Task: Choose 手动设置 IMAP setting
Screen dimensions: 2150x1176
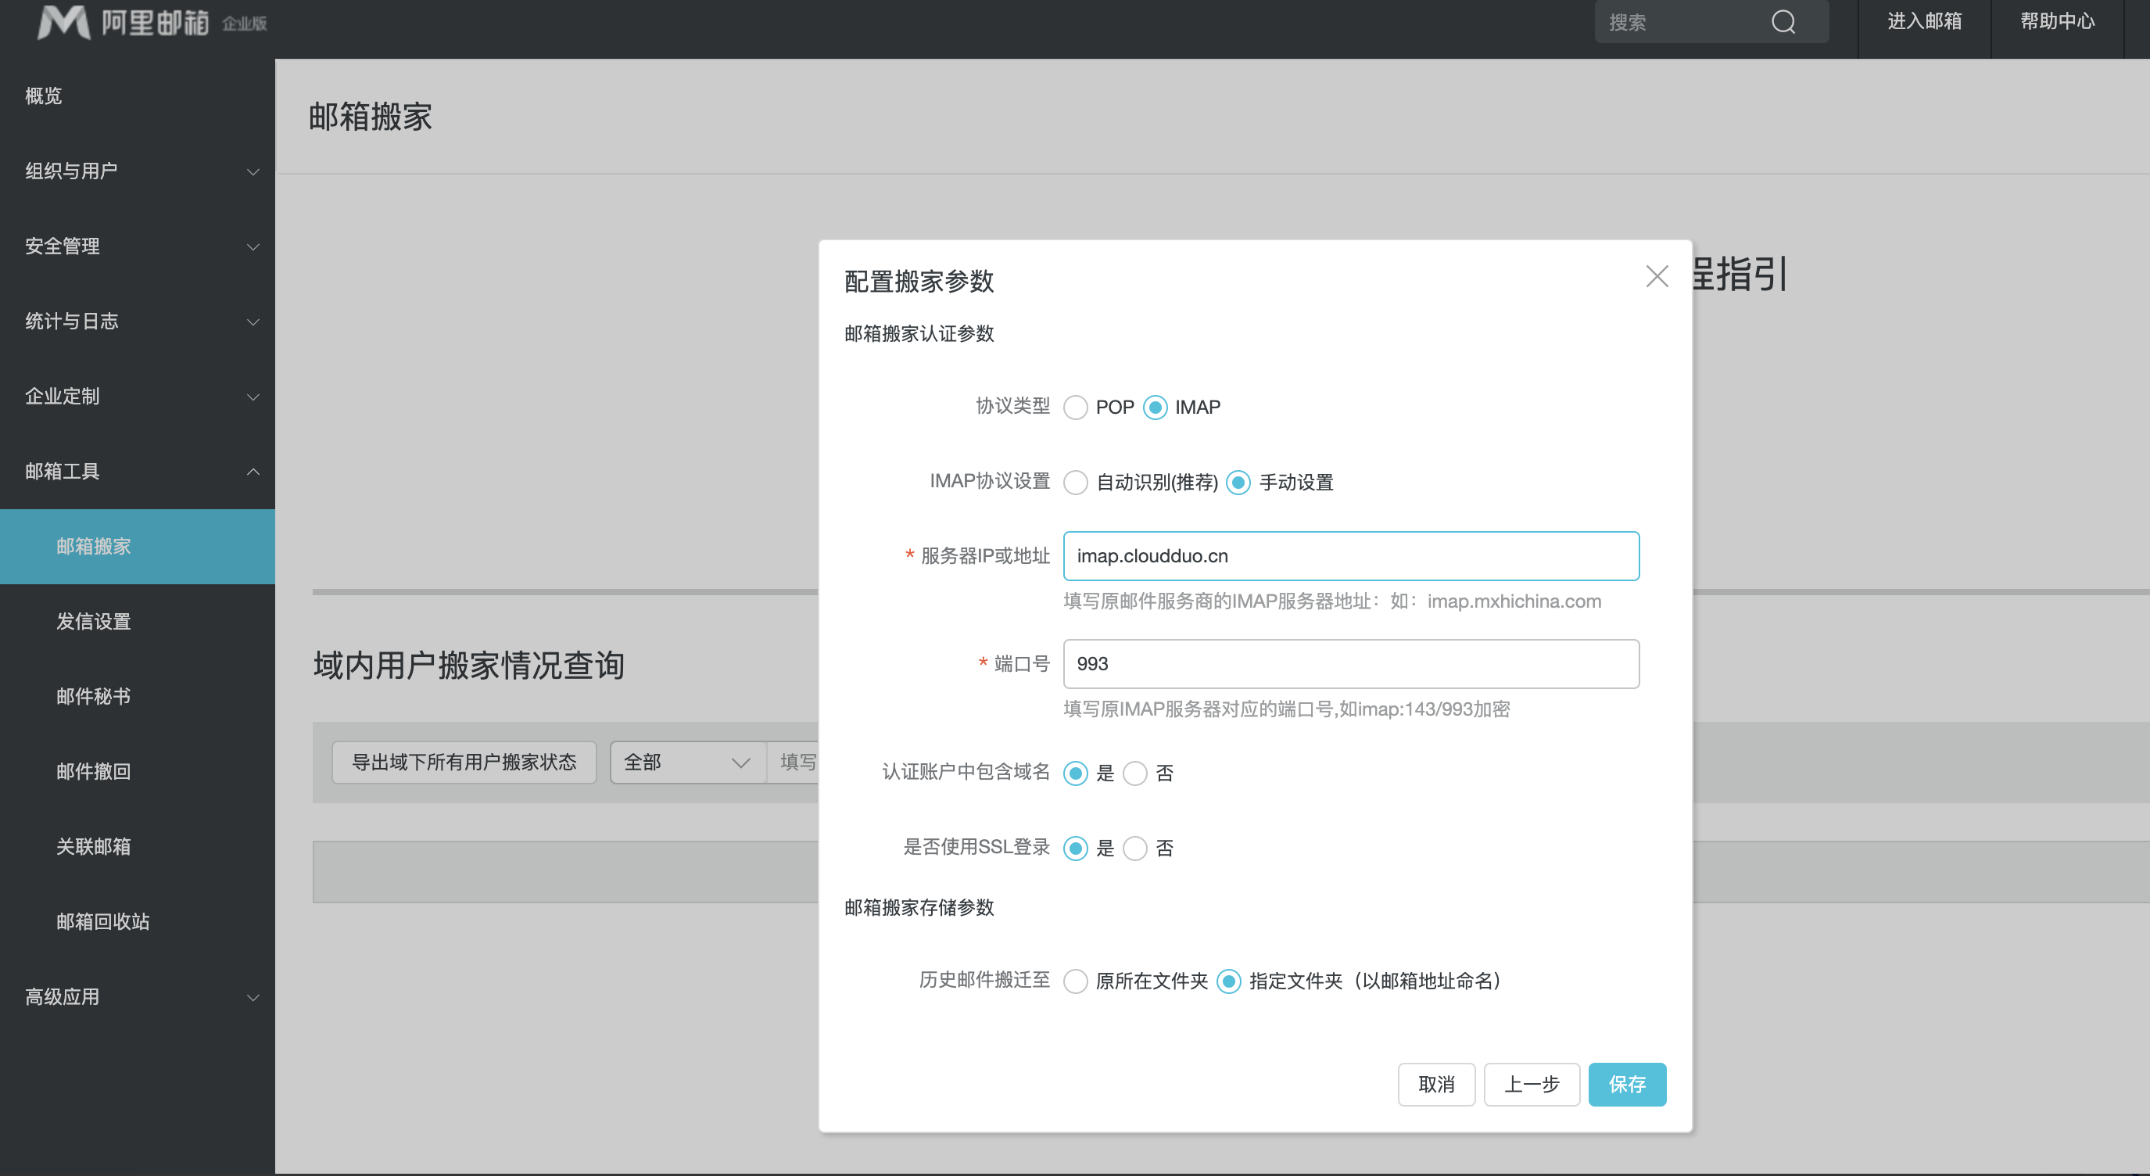Action: click(1238, 483)
